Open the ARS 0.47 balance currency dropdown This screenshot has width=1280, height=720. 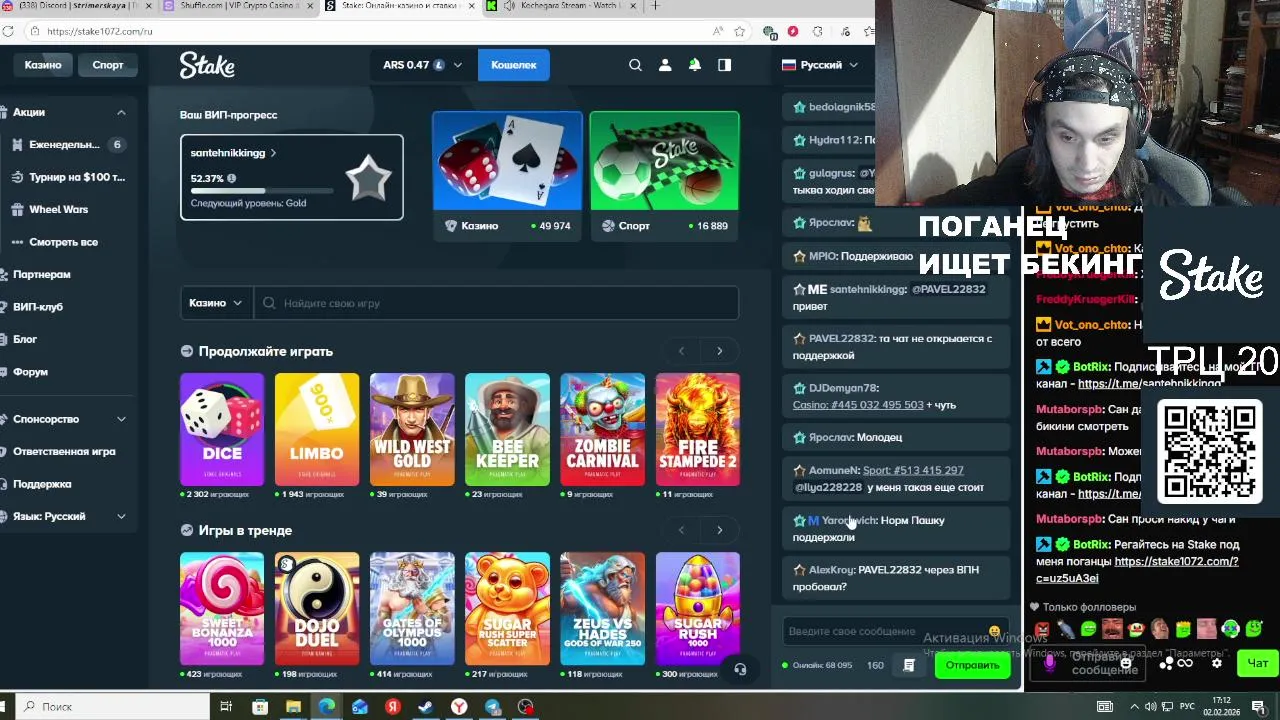coord(422,65)
